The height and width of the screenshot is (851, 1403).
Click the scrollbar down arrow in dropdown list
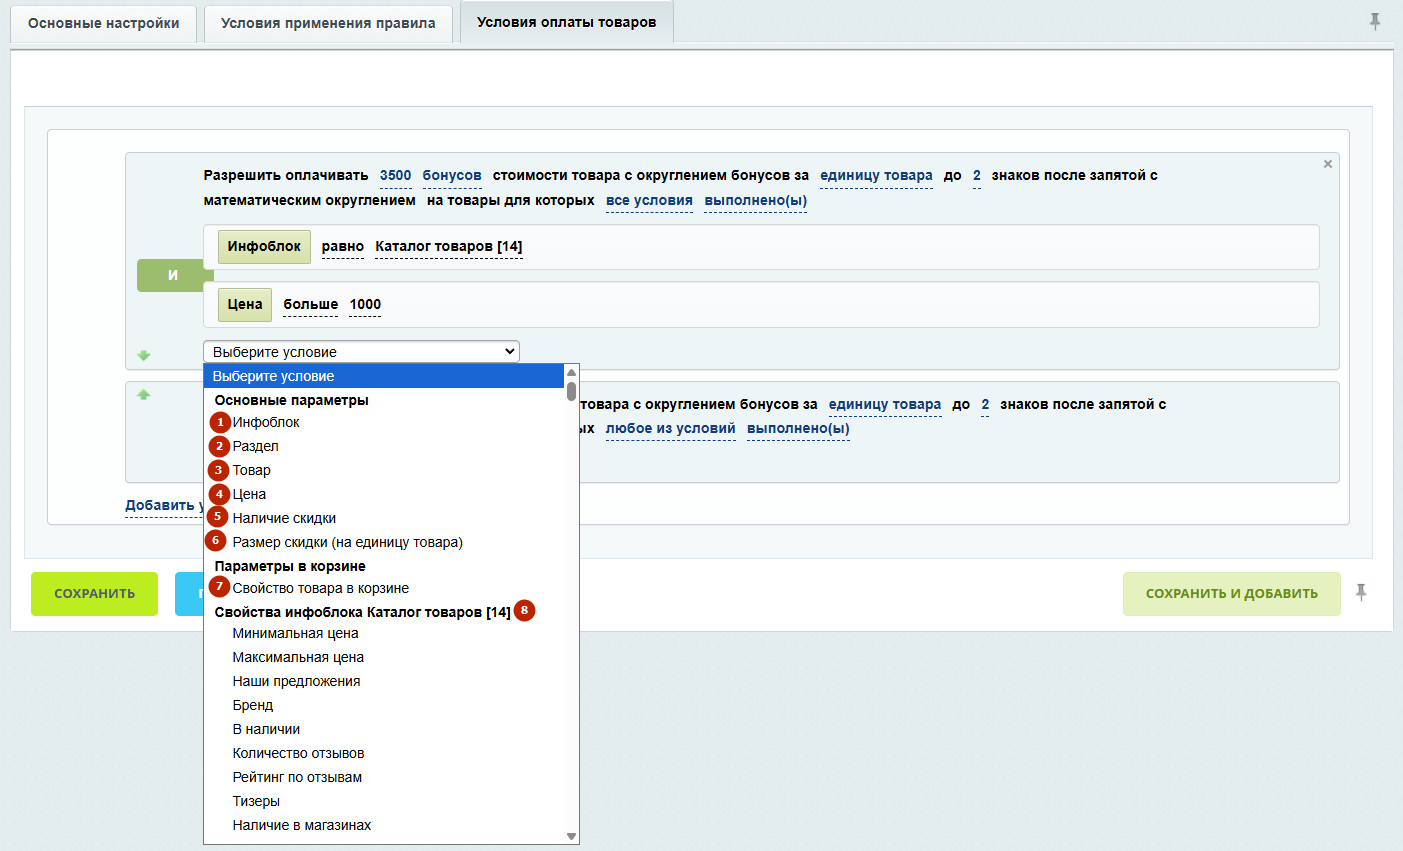pos(572,836)
